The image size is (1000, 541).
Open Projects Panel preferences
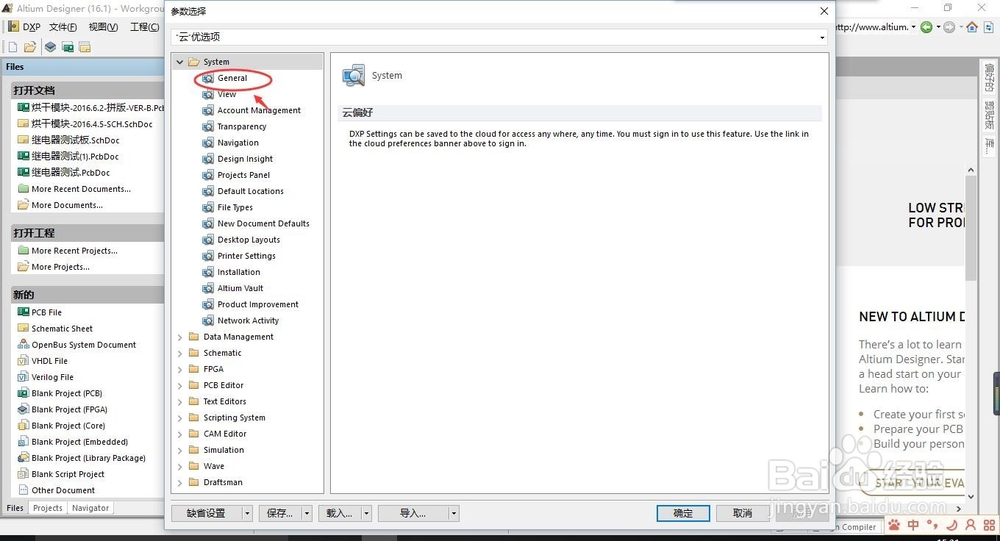click(243, 175)
